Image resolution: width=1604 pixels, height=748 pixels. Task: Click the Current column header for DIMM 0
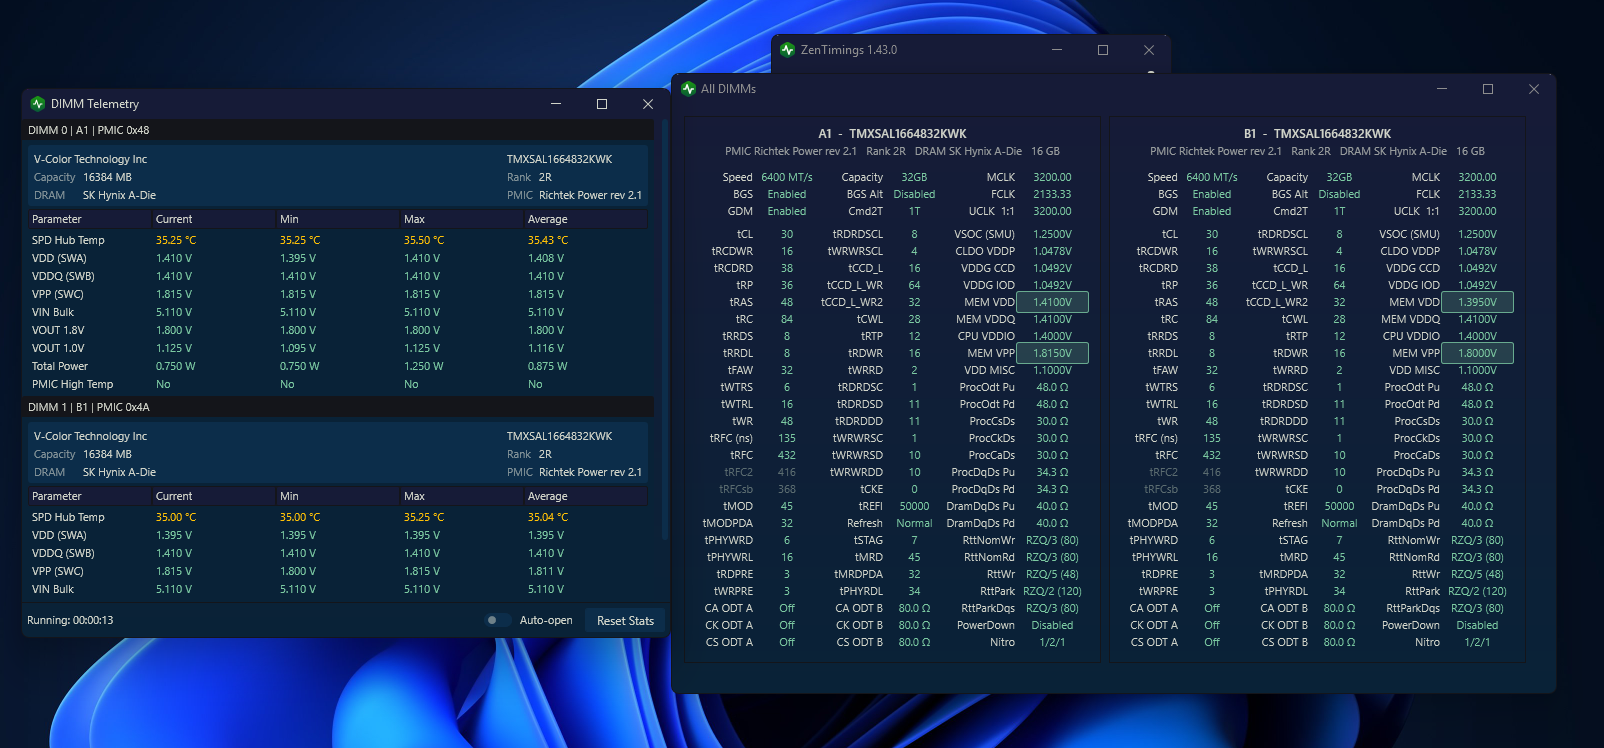click(x=214, y=219)
